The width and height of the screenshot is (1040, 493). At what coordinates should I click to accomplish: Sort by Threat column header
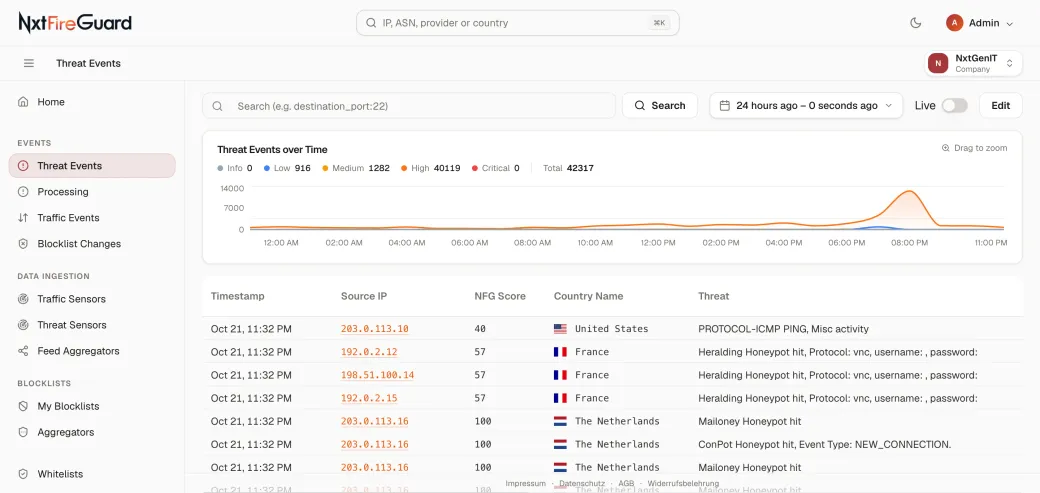tap(714, 296)
